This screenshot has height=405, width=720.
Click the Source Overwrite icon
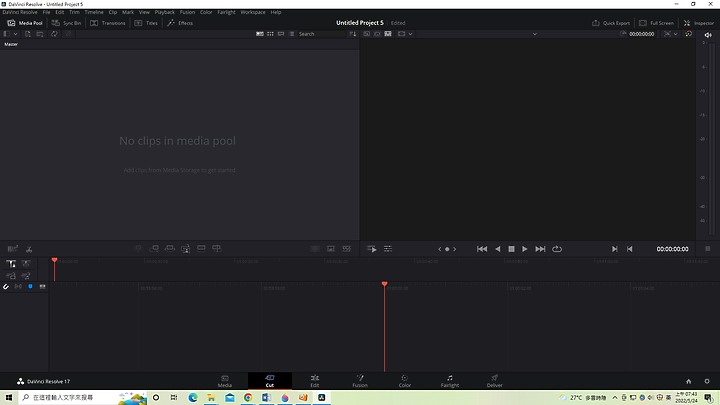[x=217, y=248]
